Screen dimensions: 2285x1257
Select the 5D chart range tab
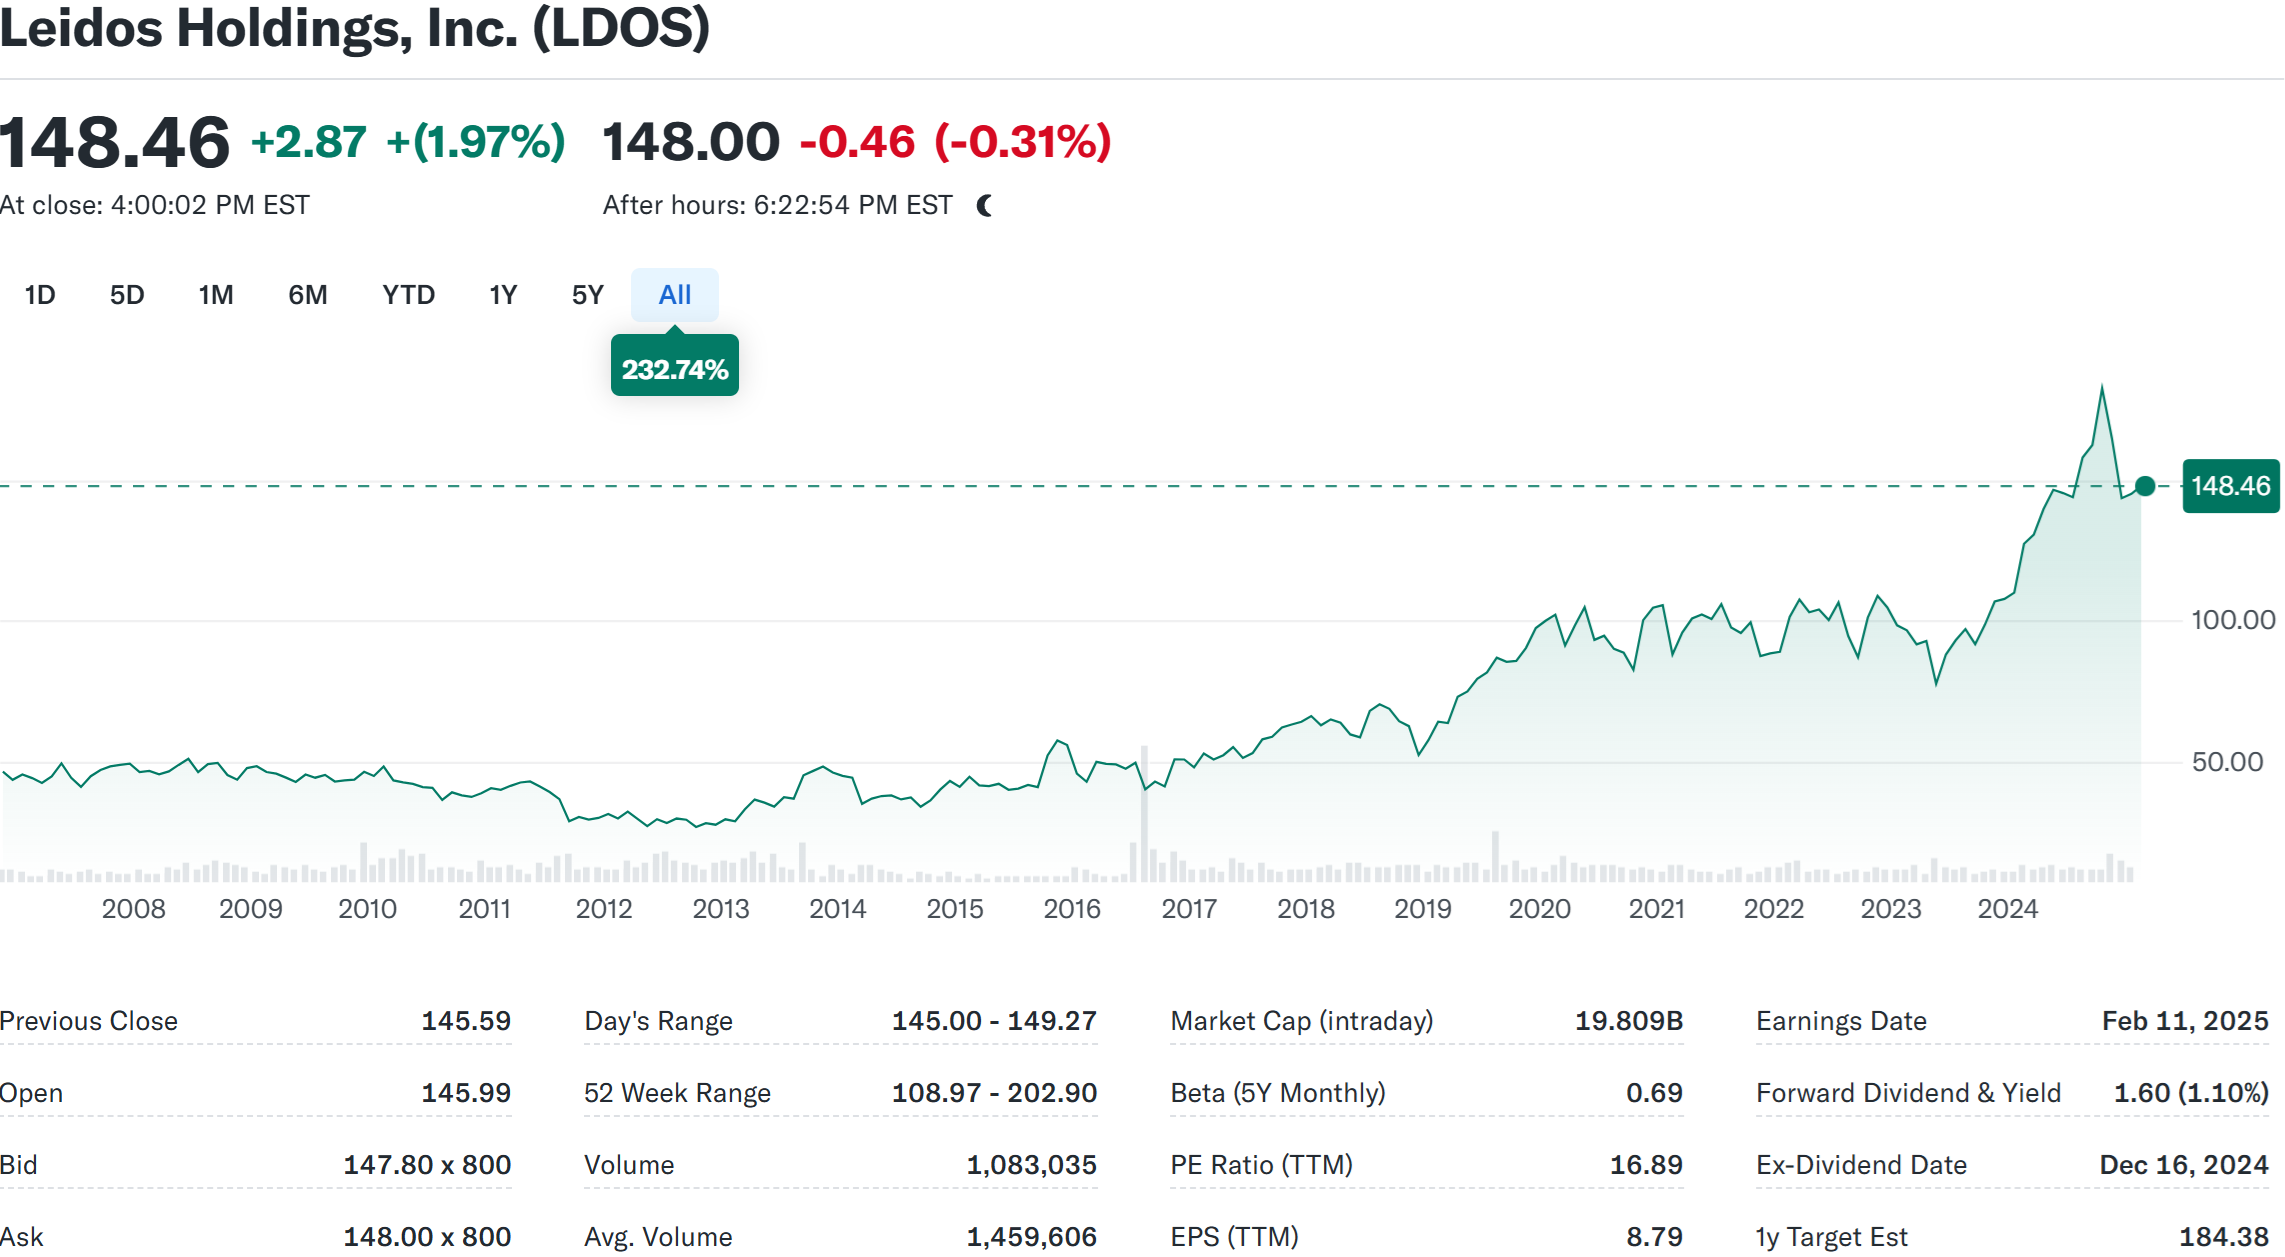point(127,295)
